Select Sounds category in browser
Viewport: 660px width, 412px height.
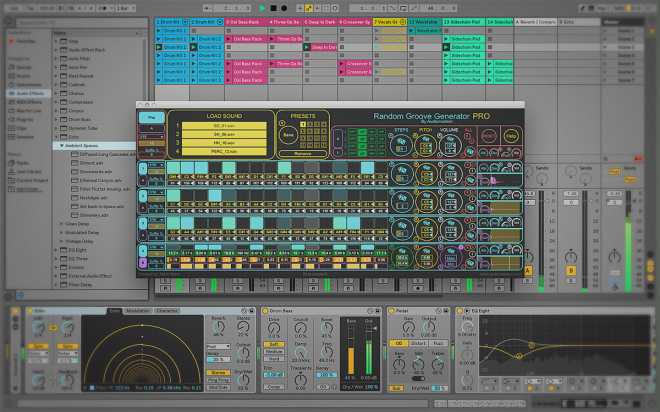pyautogui.click(x=24, y=67)
